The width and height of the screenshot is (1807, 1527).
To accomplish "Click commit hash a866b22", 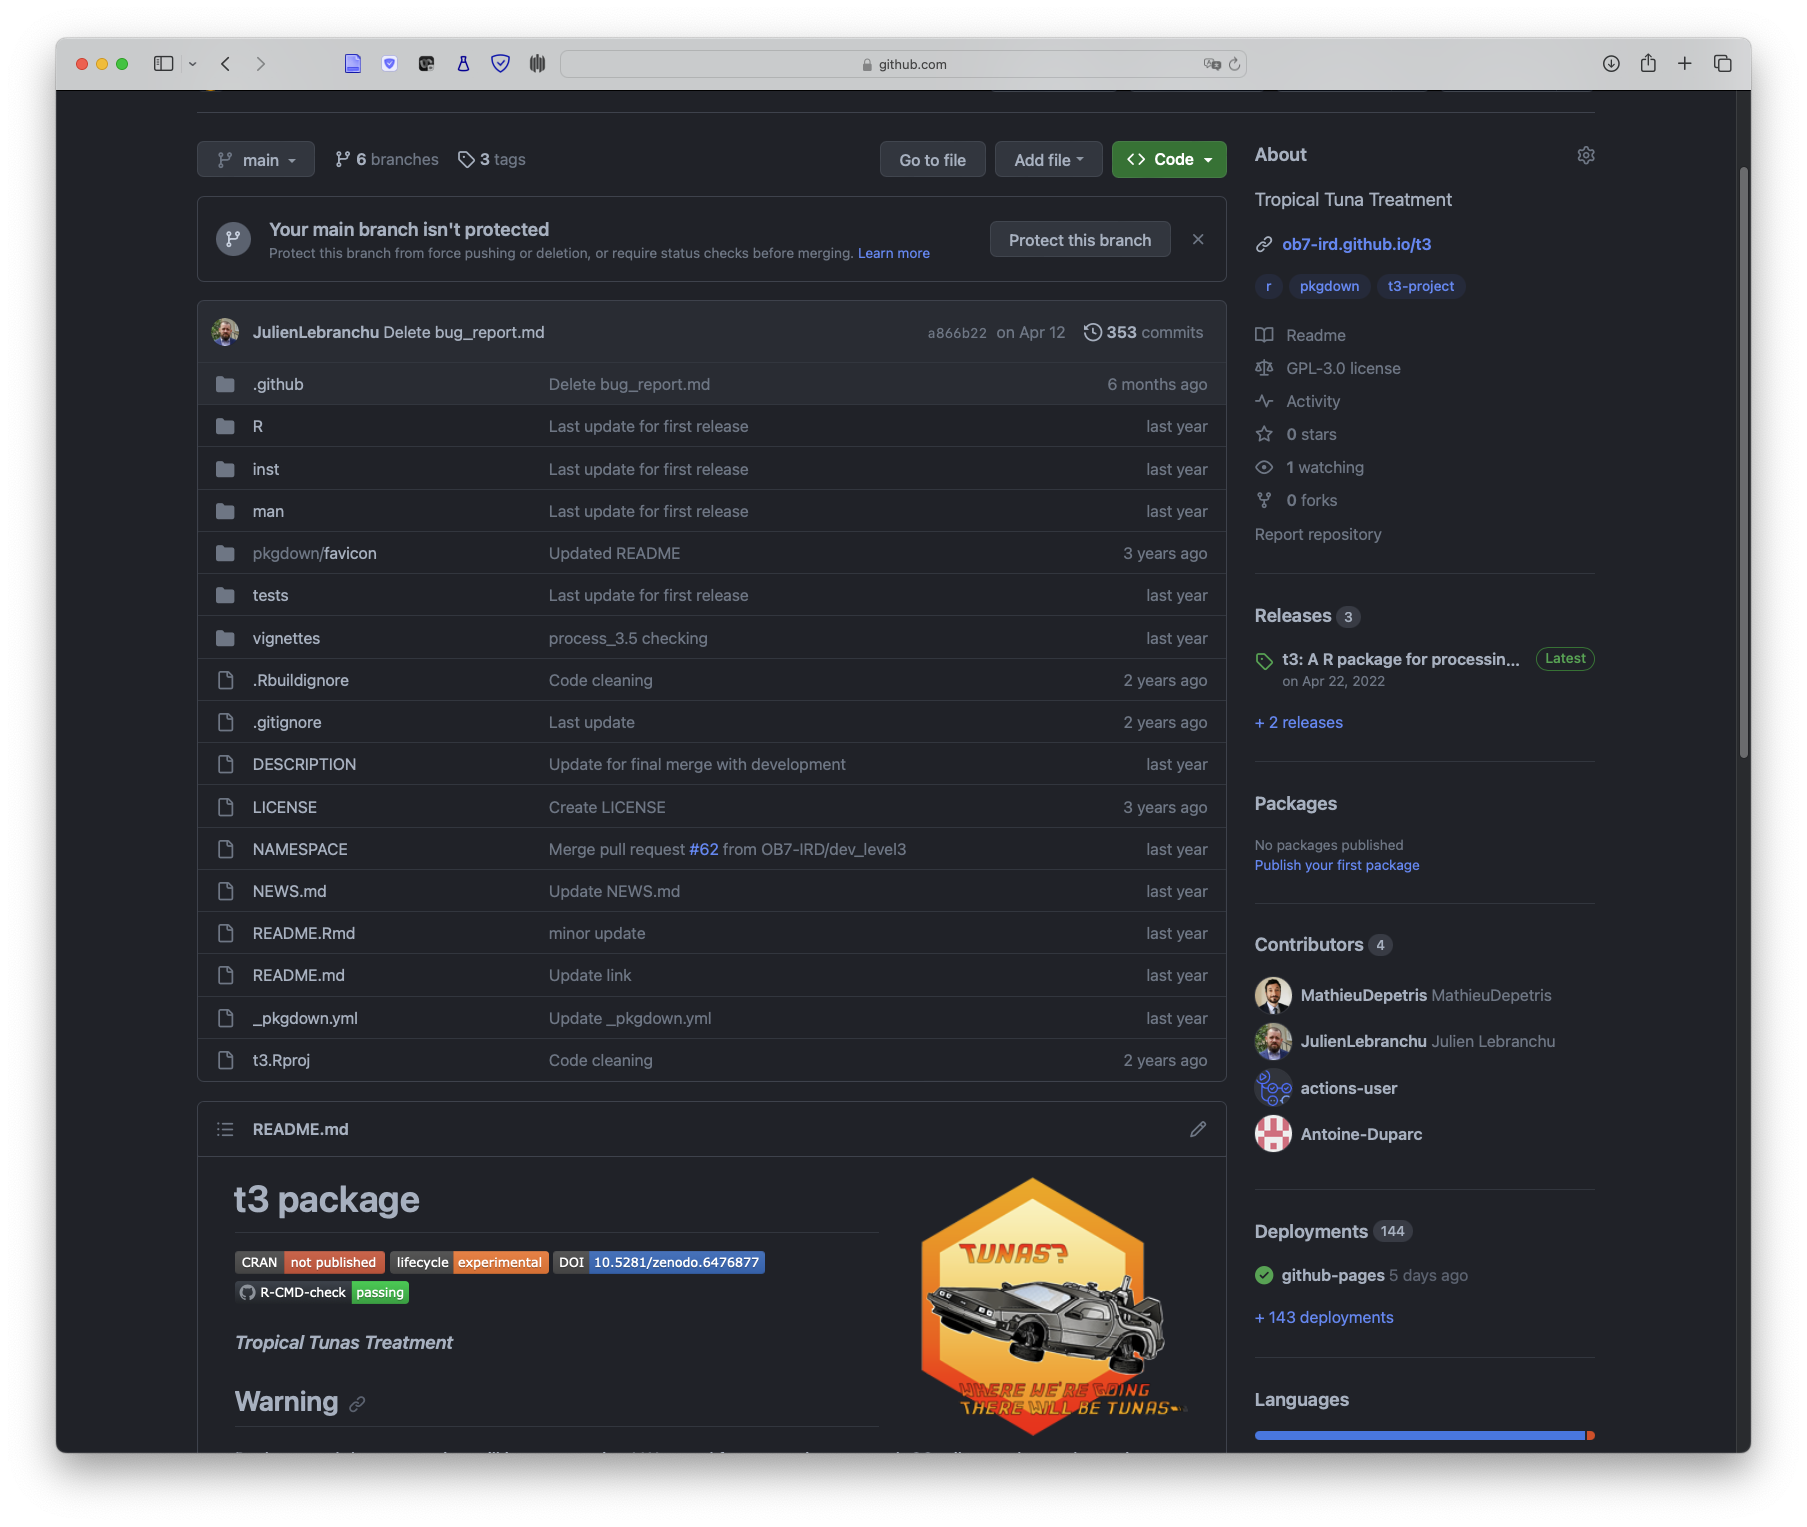I will tap(957, 333).
